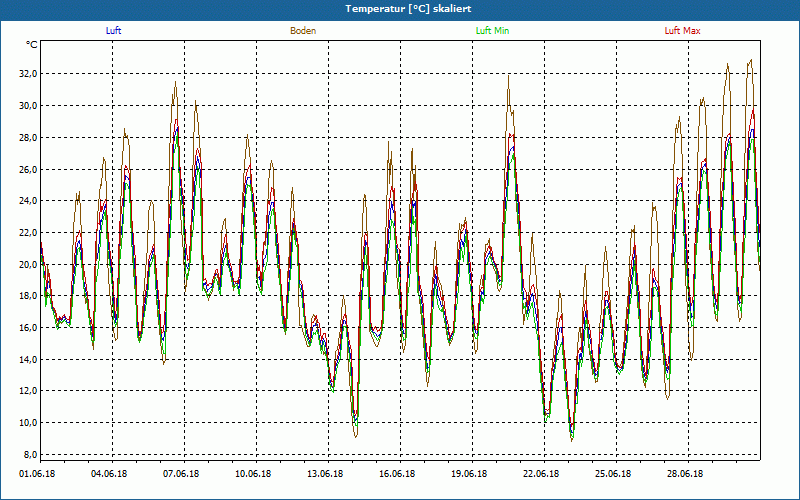800x500 pixels.
Task: Click the 26,0 y-axis value
Action: pyautogui.click(x=28, y=169)
